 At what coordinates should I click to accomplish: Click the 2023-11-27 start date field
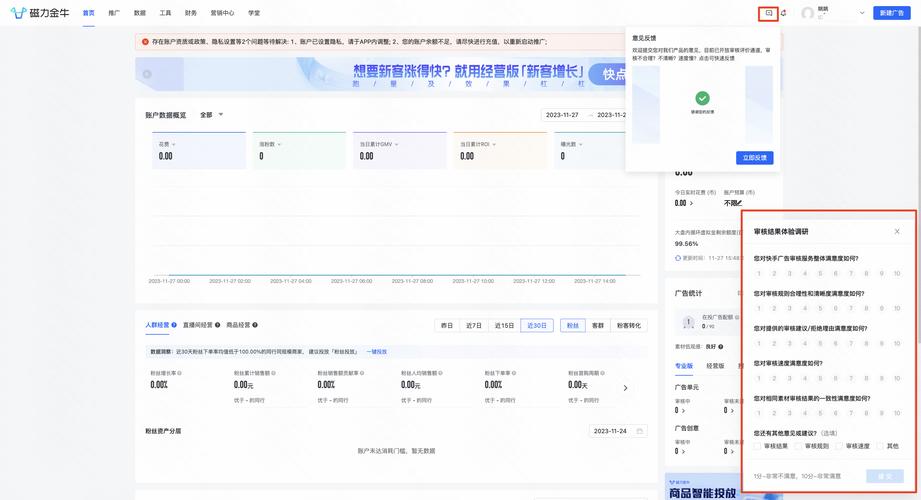pyautogui.click(x=562, y=115)
